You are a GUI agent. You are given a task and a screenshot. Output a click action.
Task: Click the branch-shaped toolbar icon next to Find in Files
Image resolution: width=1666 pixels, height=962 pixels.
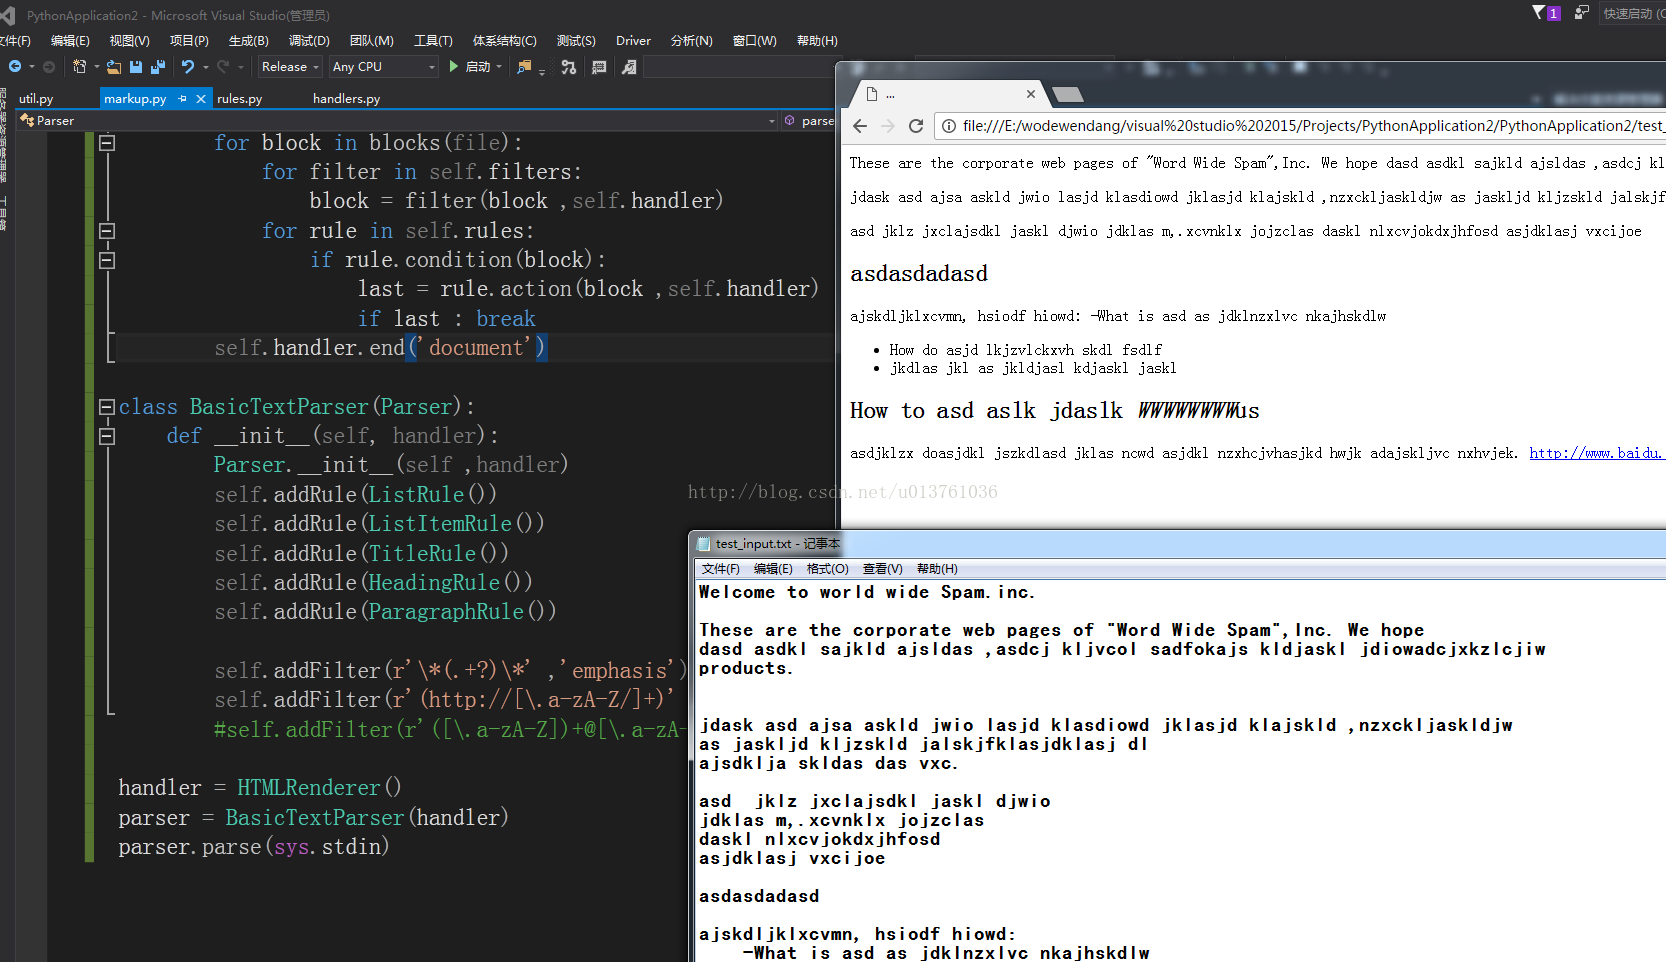click(569, 67)
